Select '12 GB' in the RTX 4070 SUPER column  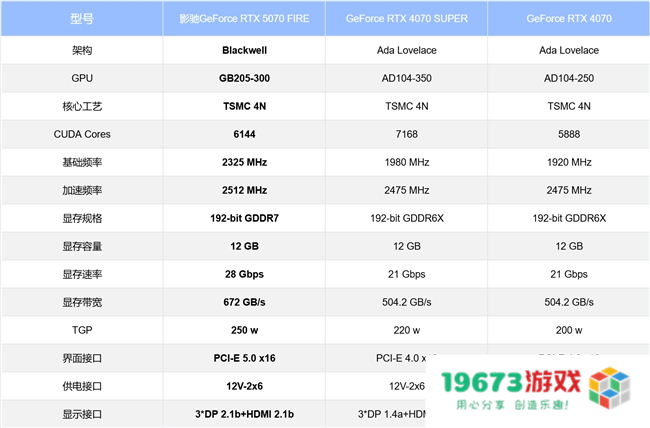point(407,246)
